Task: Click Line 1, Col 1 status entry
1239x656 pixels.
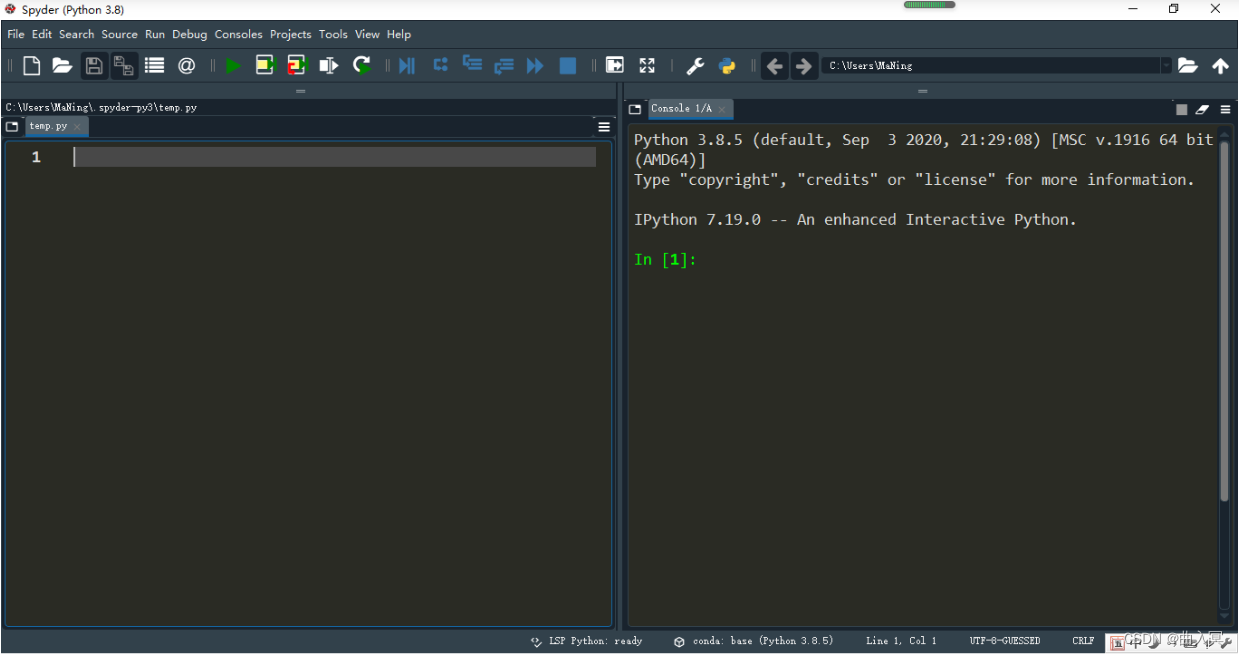Action: 902,641
